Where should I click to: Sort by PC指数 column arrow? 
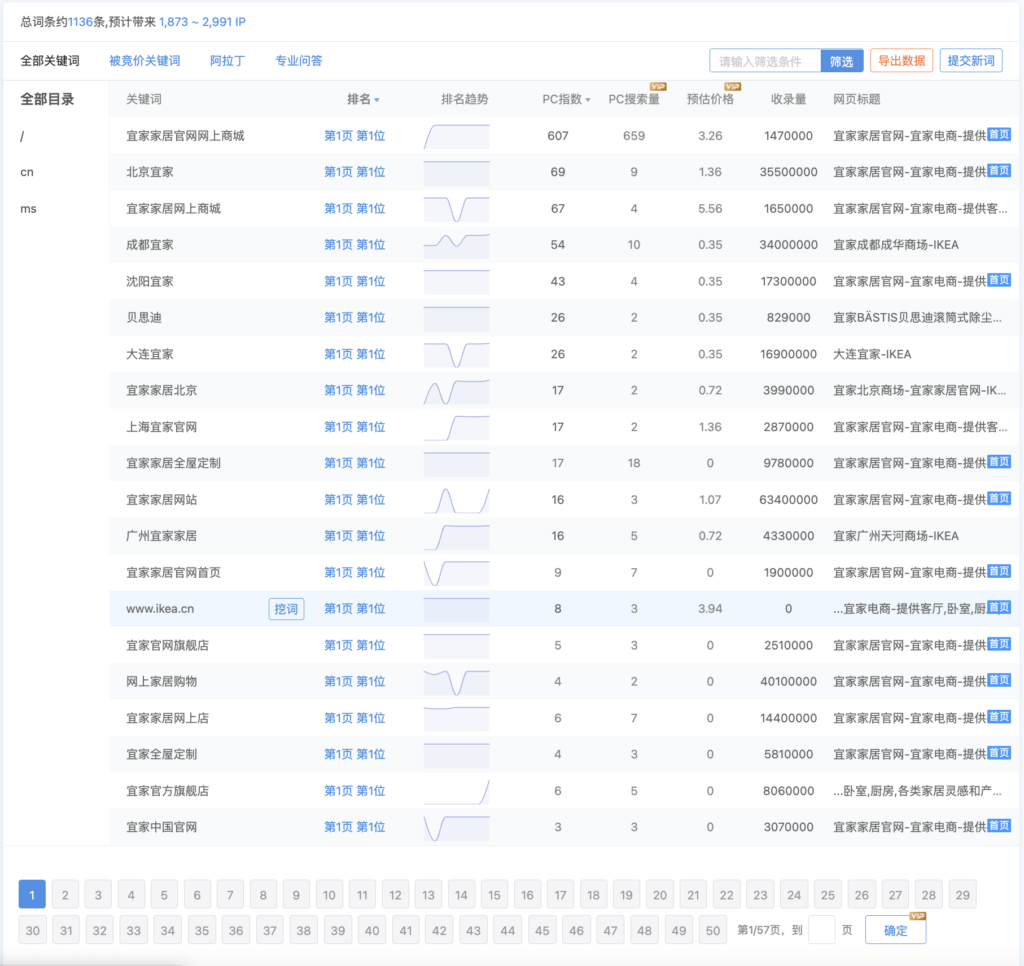coord(588,100)
